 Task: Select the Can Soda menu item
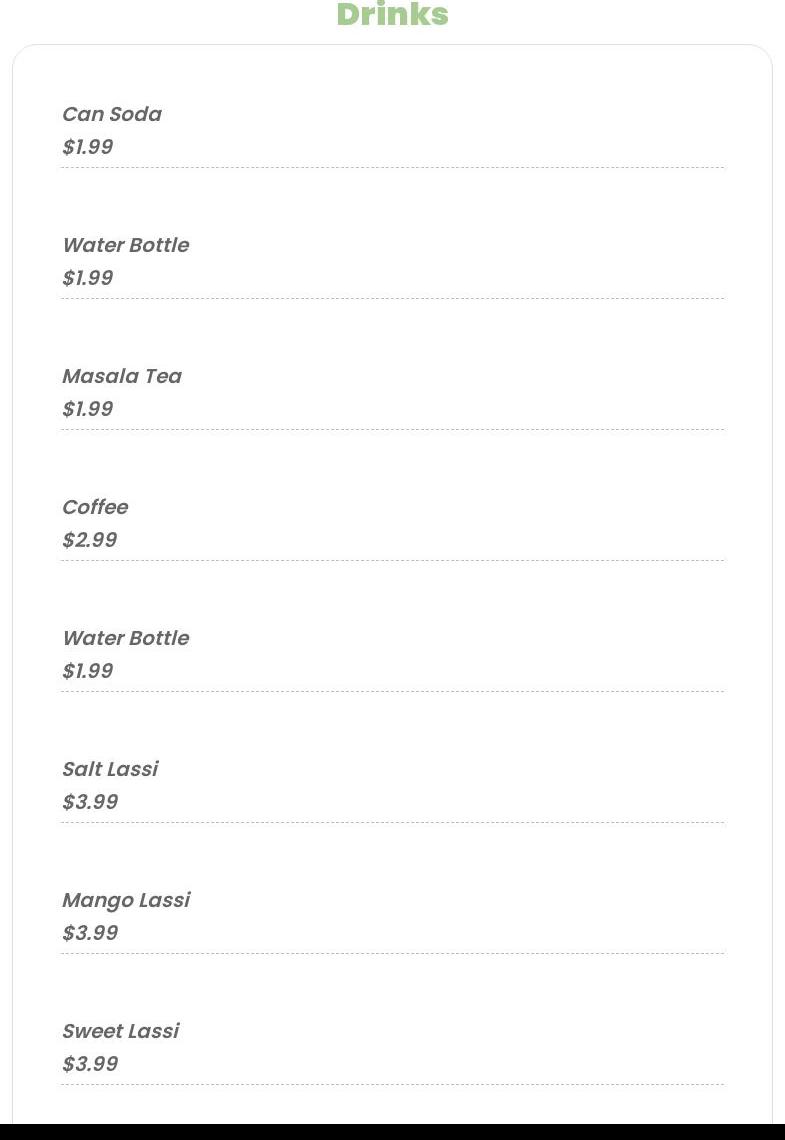pos(112,114)
